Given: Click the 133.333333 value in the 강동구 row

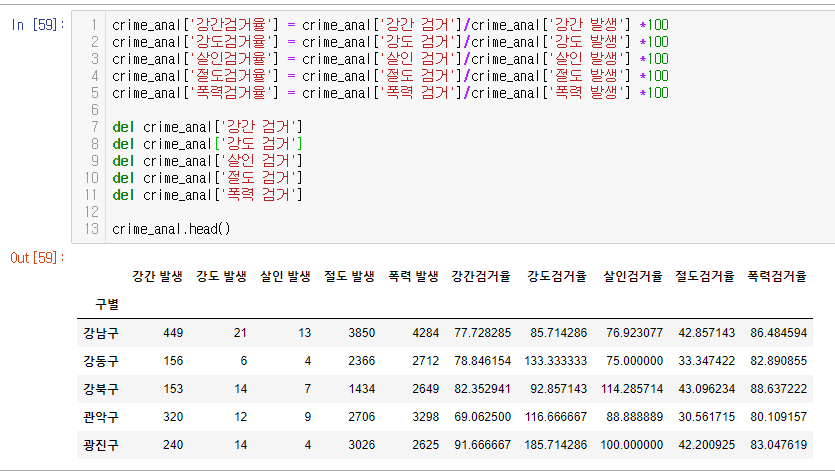Looking at the screenshot, I should click(557, 359).
